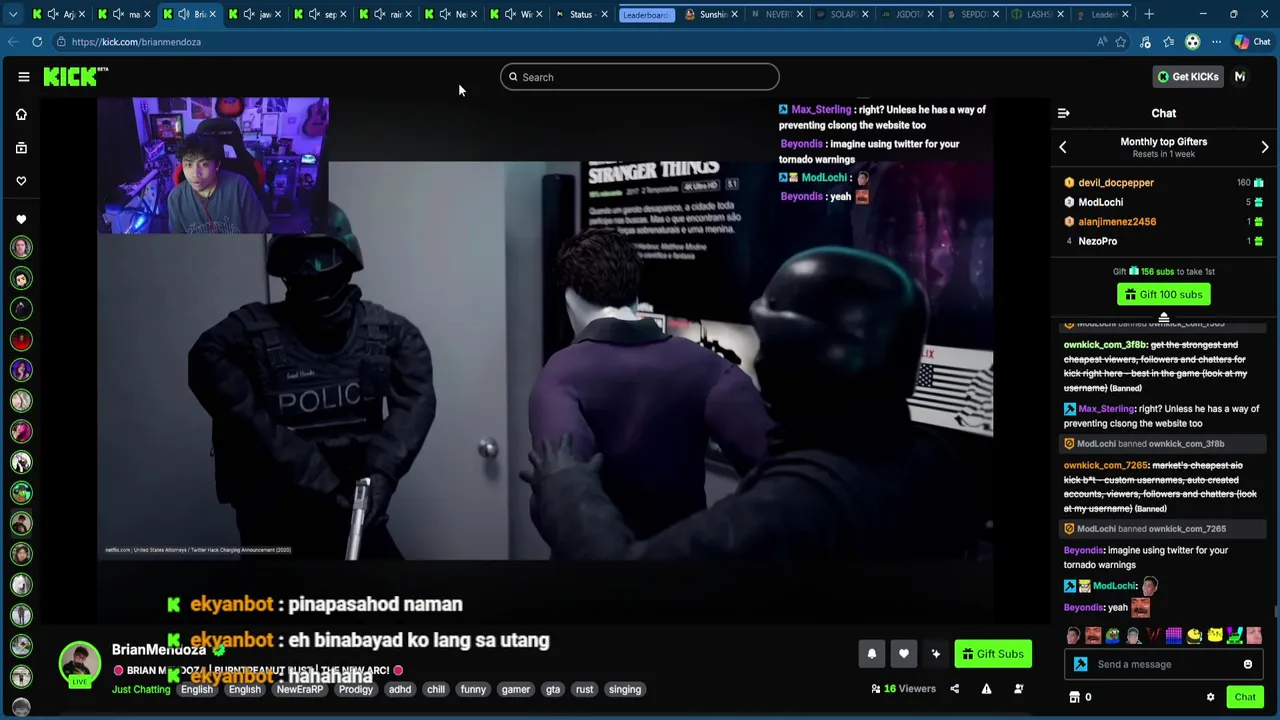Click the Gift 100 subs button
The width and height of the screenshot is (1280, 720).
click(1164, 294)
